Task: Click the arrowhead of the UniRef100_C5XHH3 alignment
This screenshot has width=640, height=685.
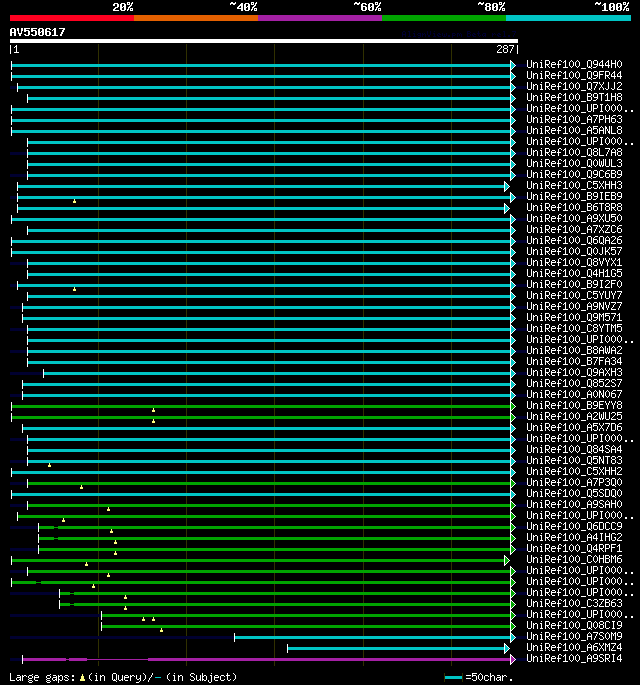Action: 507,187
